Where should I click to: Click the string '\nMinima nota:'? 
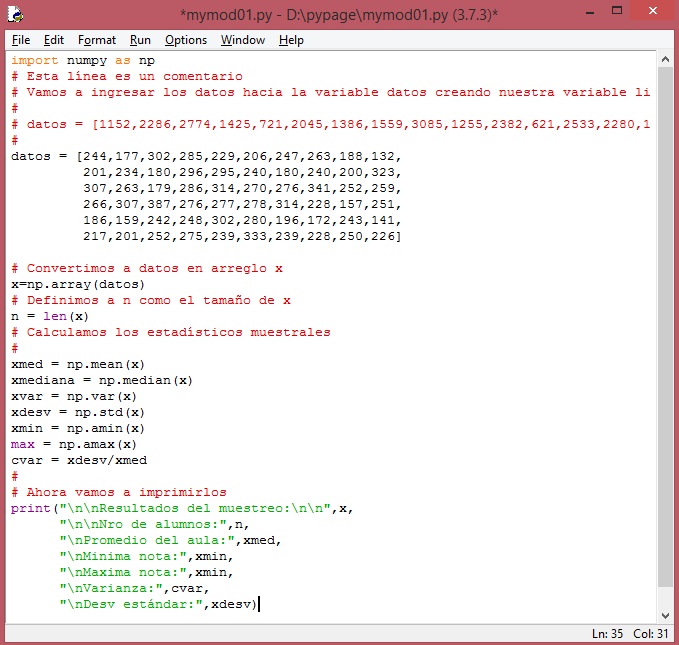(123, 556)
